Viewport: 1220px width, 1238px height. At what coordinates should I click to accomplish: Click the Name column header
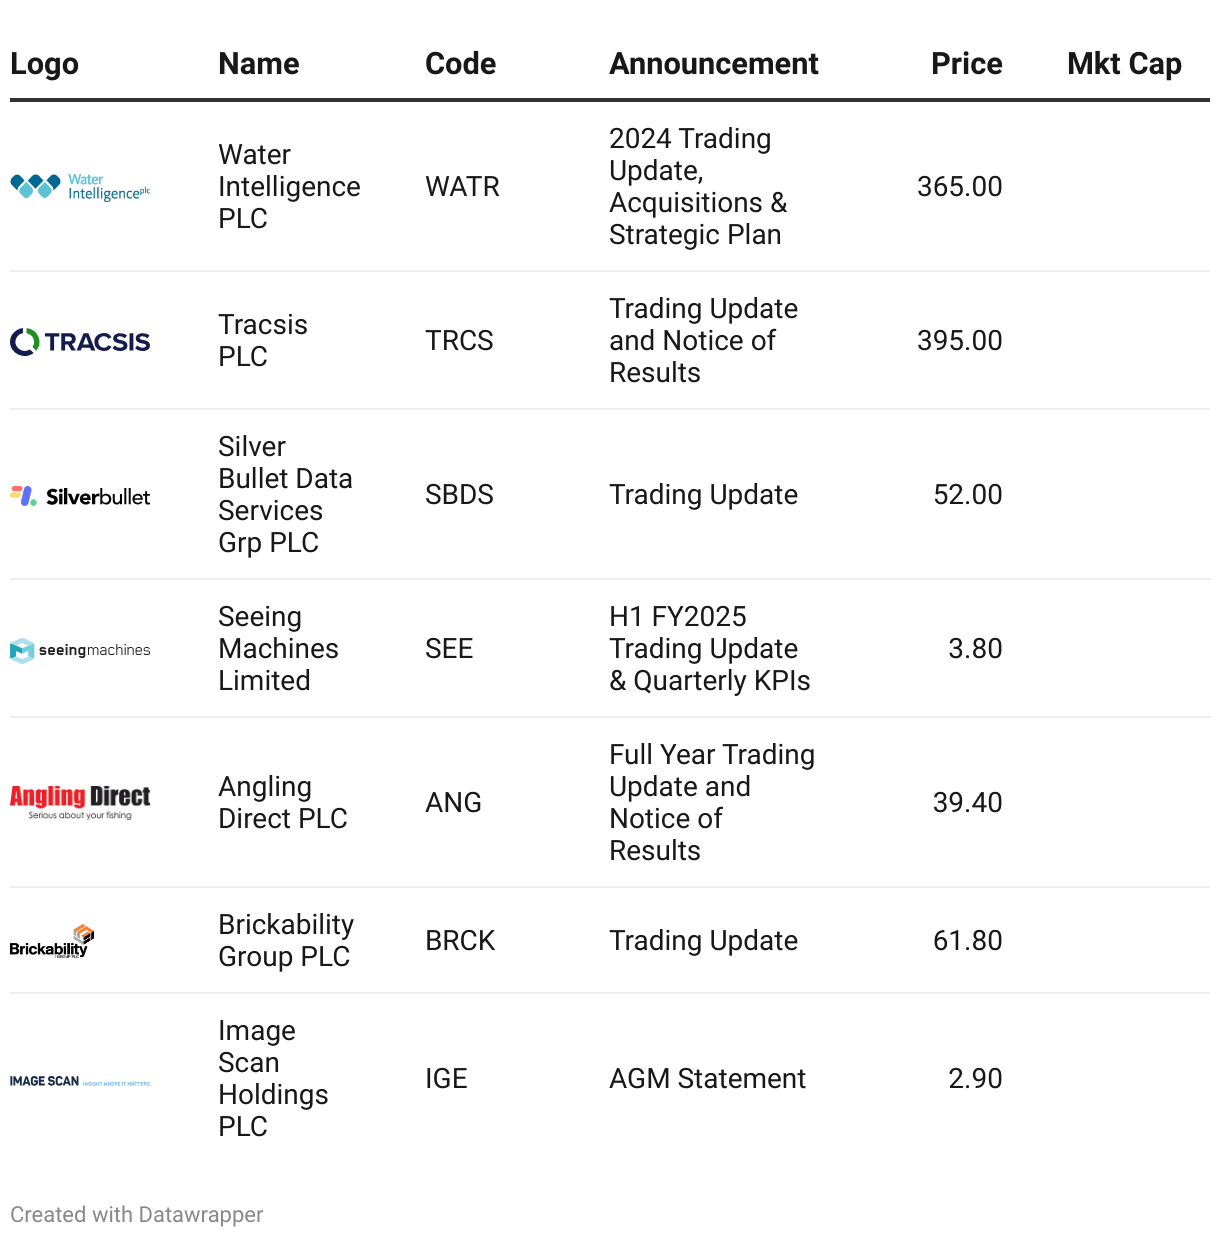(x=259, y=64)
